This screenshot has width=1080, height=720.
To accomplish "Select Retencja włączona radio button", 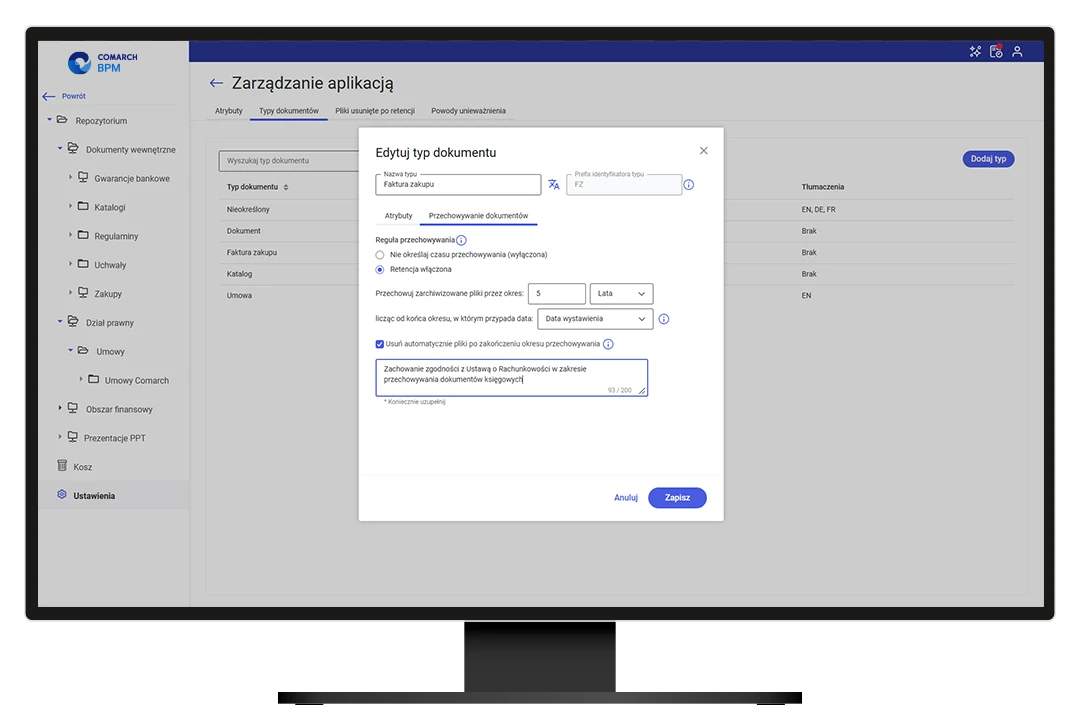I will (x=380, y=269).
